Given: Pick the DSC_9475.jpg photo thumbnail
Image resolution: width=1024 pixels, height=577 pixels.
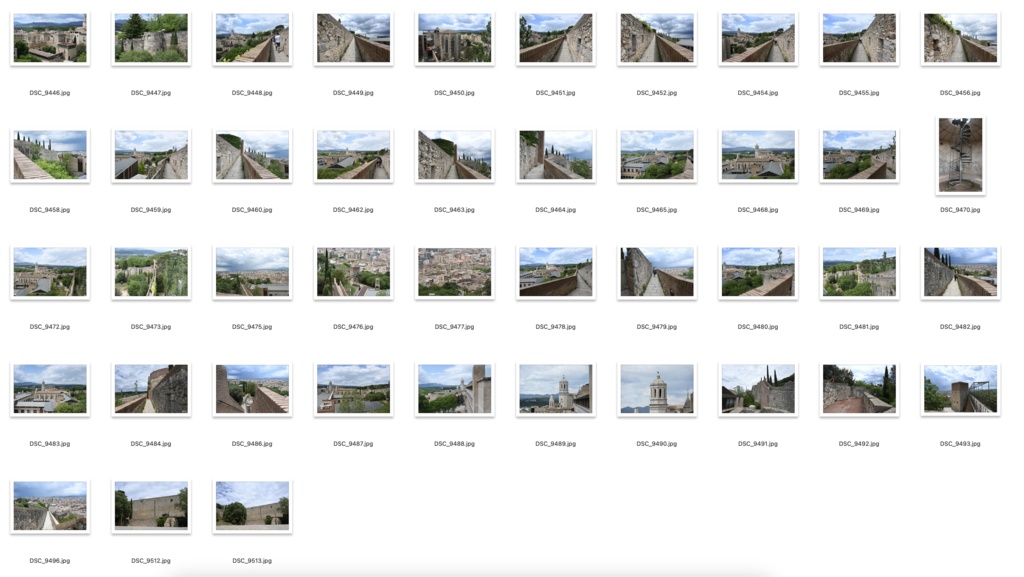Looking at the screenshot, I should (x=252, y=272).
